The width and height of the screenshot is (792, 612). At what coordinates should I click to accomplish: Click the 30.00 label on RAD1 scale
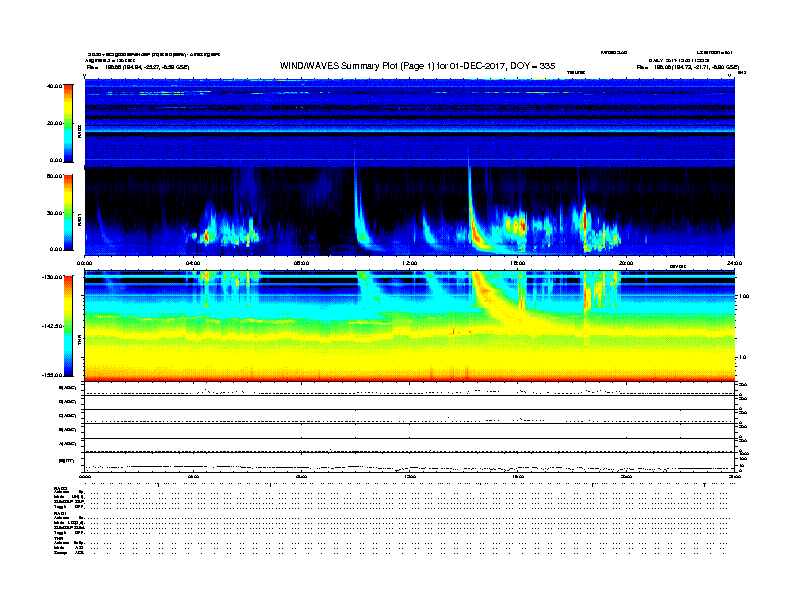pos(54,213)
